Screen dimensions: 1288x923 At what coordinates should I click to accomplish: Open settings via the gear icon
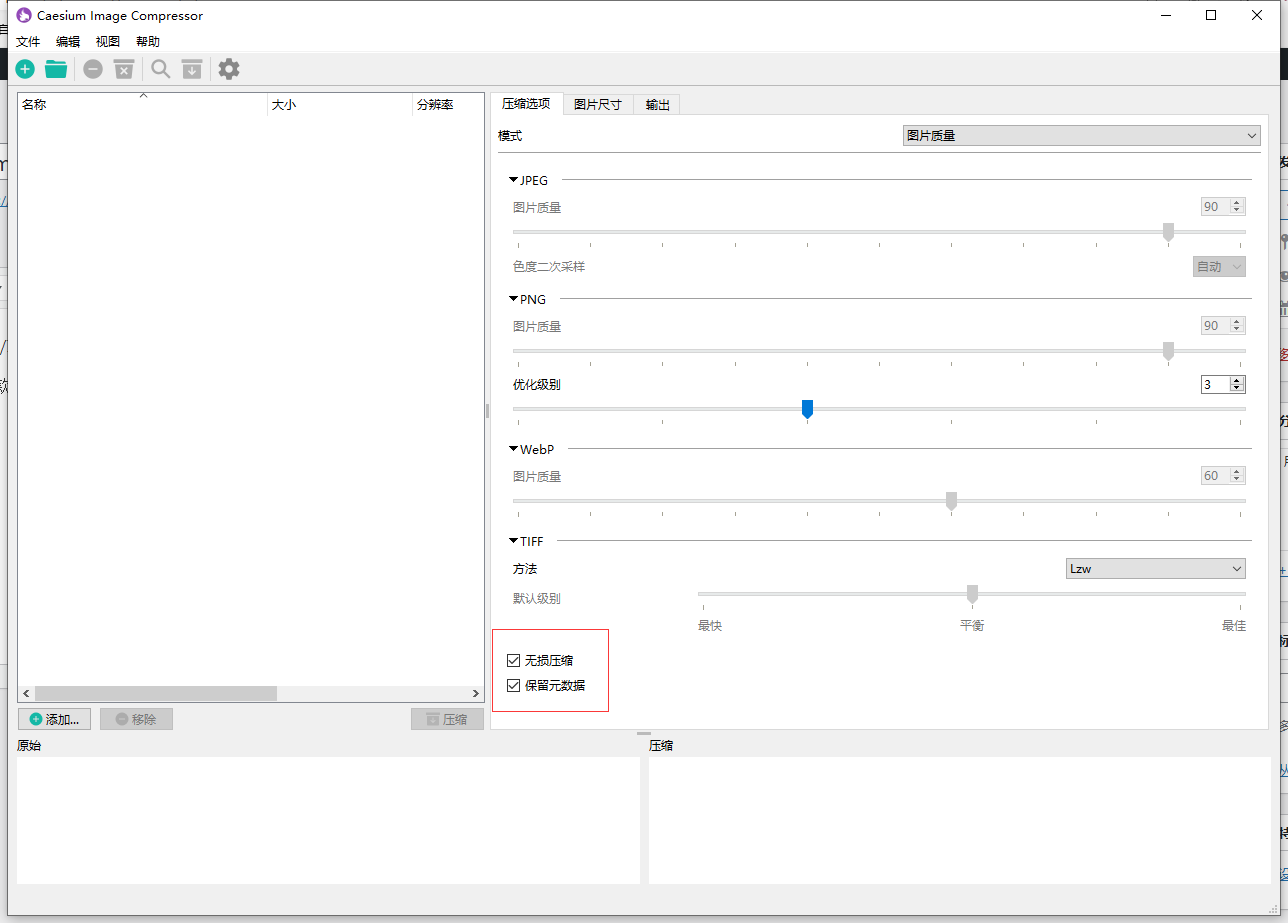(x=229, y=69)
